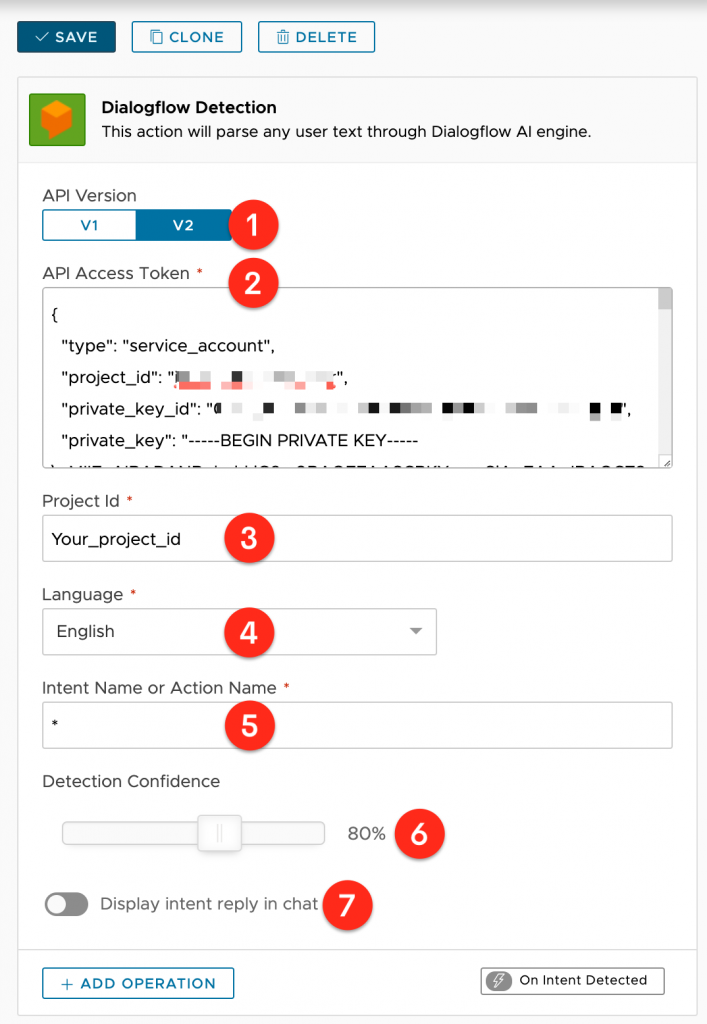The height and width of the screenshot is (1024, 707).
Task: Click the SAVE button
Action: click(x=67, y=37)
